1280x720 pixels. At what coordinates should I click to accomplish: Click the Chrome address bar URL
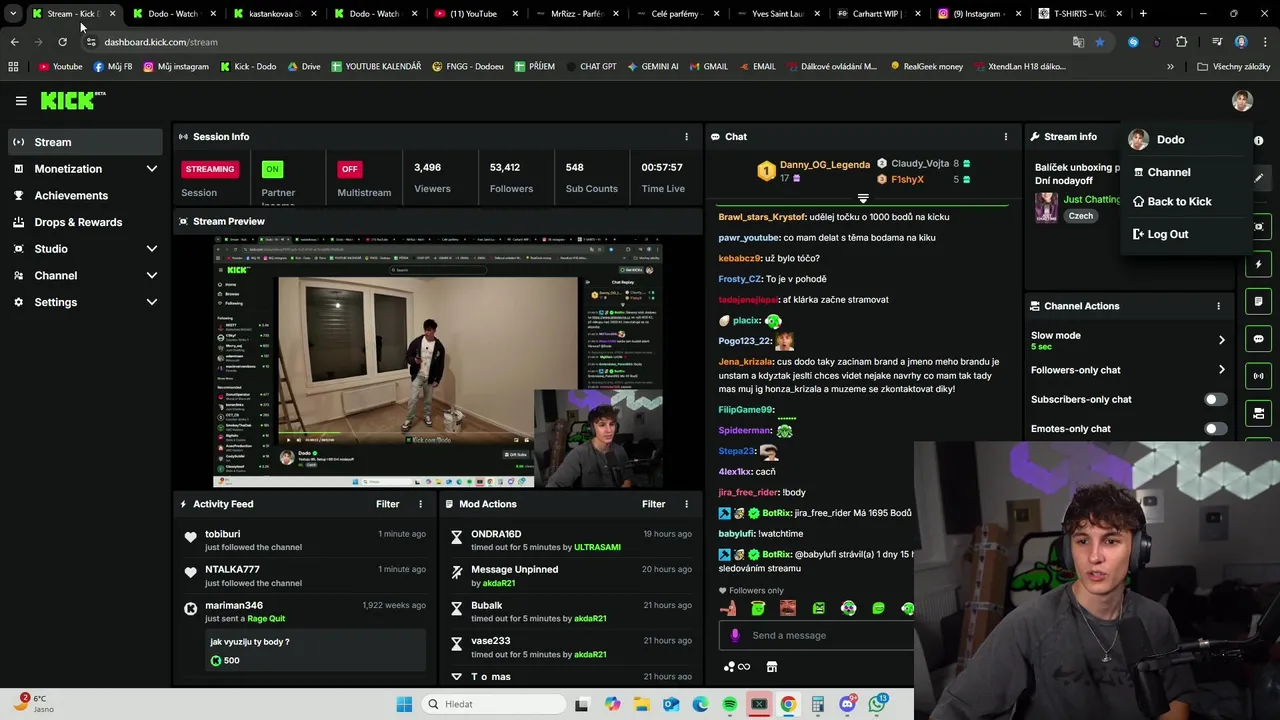coord(160,42)
